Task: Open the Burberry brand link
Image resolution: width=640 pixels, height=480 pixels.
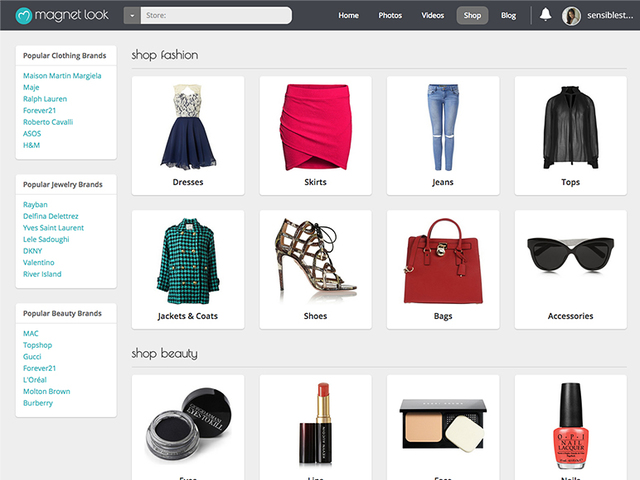Action: [x=38, y=403]
